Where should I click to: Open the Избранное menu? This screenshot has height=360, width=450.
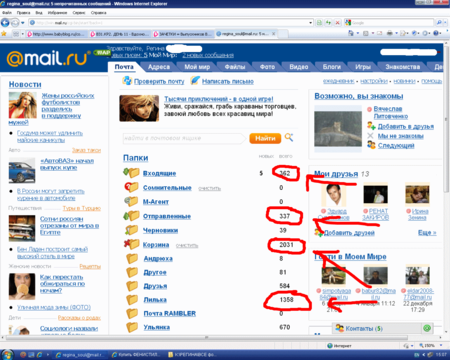click(x=57, y=13)
